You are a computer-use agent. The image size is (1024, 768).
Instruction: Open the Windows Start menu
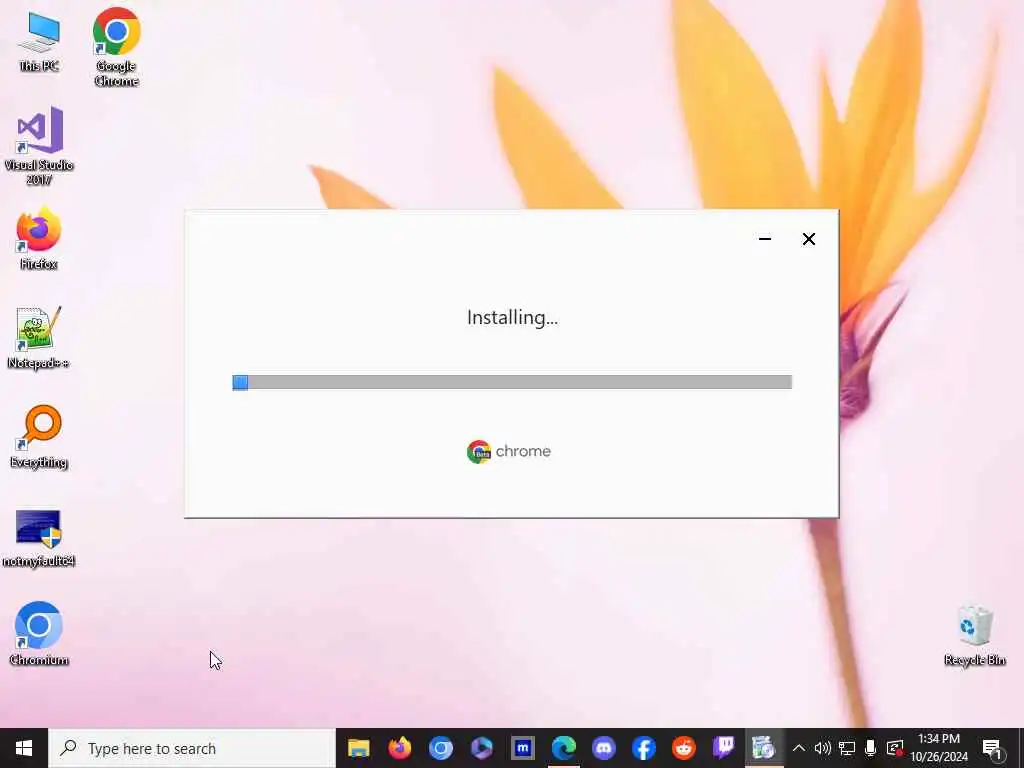tap(24, 748)
